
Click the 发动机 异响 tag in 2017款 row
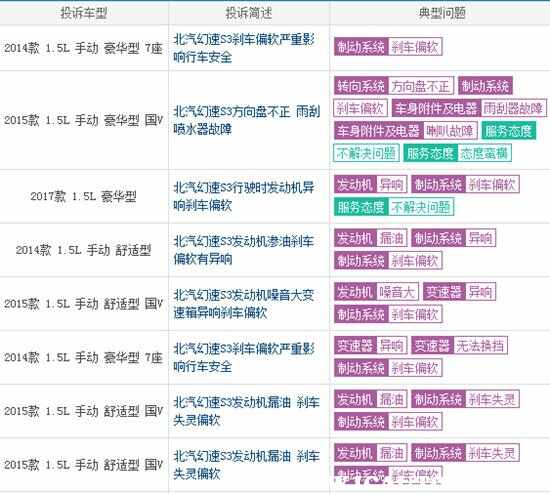[x=370, y=184]
